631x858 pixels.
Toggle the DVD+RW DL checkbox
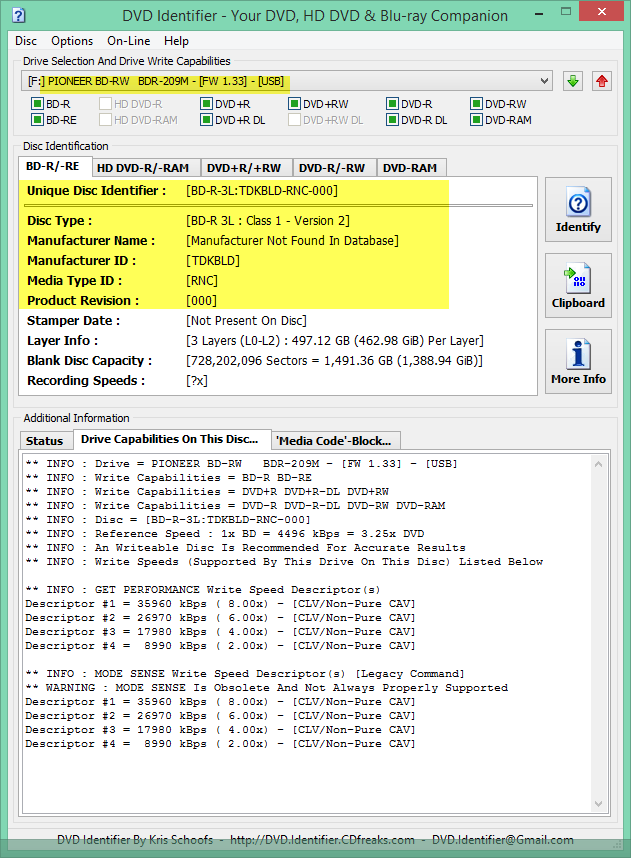(294, 119)
